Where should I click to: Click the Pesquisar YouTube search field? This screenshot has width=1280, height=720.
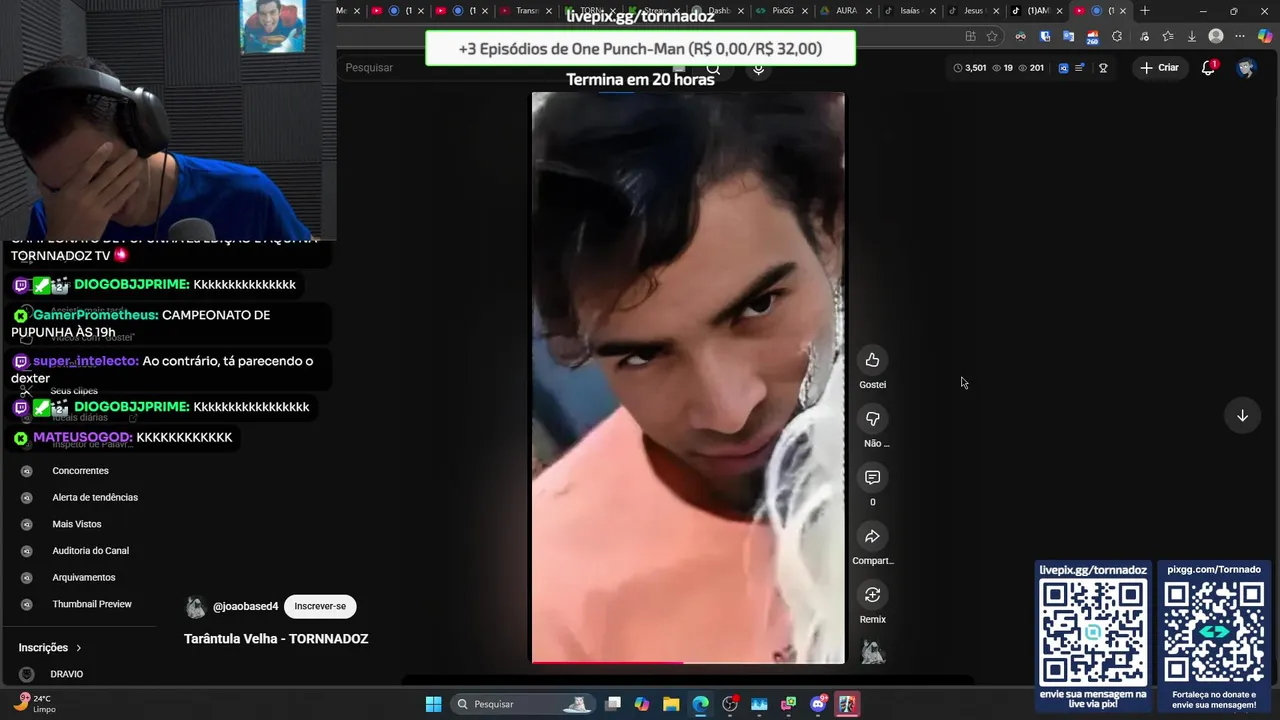515,67
